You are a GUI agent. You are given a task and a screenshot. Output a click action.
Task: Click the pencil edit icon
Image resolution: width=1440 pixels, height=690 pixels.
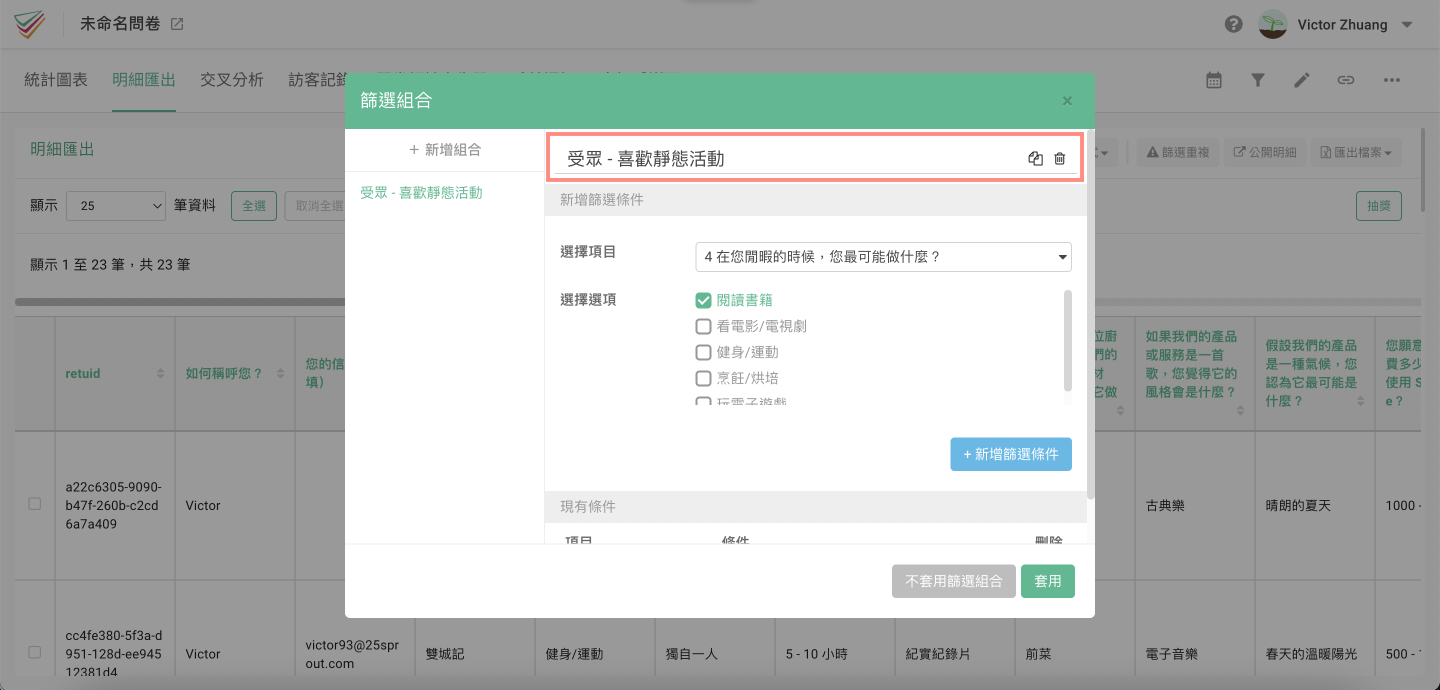tap(1301, 80)
